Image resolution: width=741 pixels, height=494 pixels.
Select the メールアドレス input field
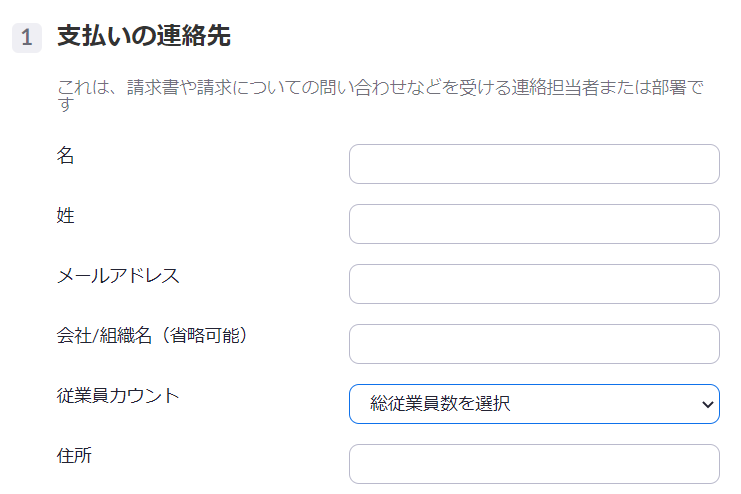533,284
